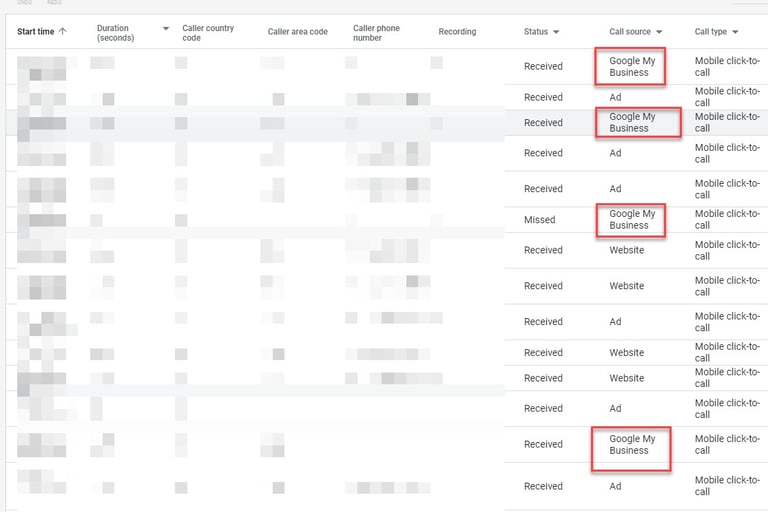Select Mobile click-to-call in the Missed row
Viewport: 768px width, 512px height.
(727, 219)
